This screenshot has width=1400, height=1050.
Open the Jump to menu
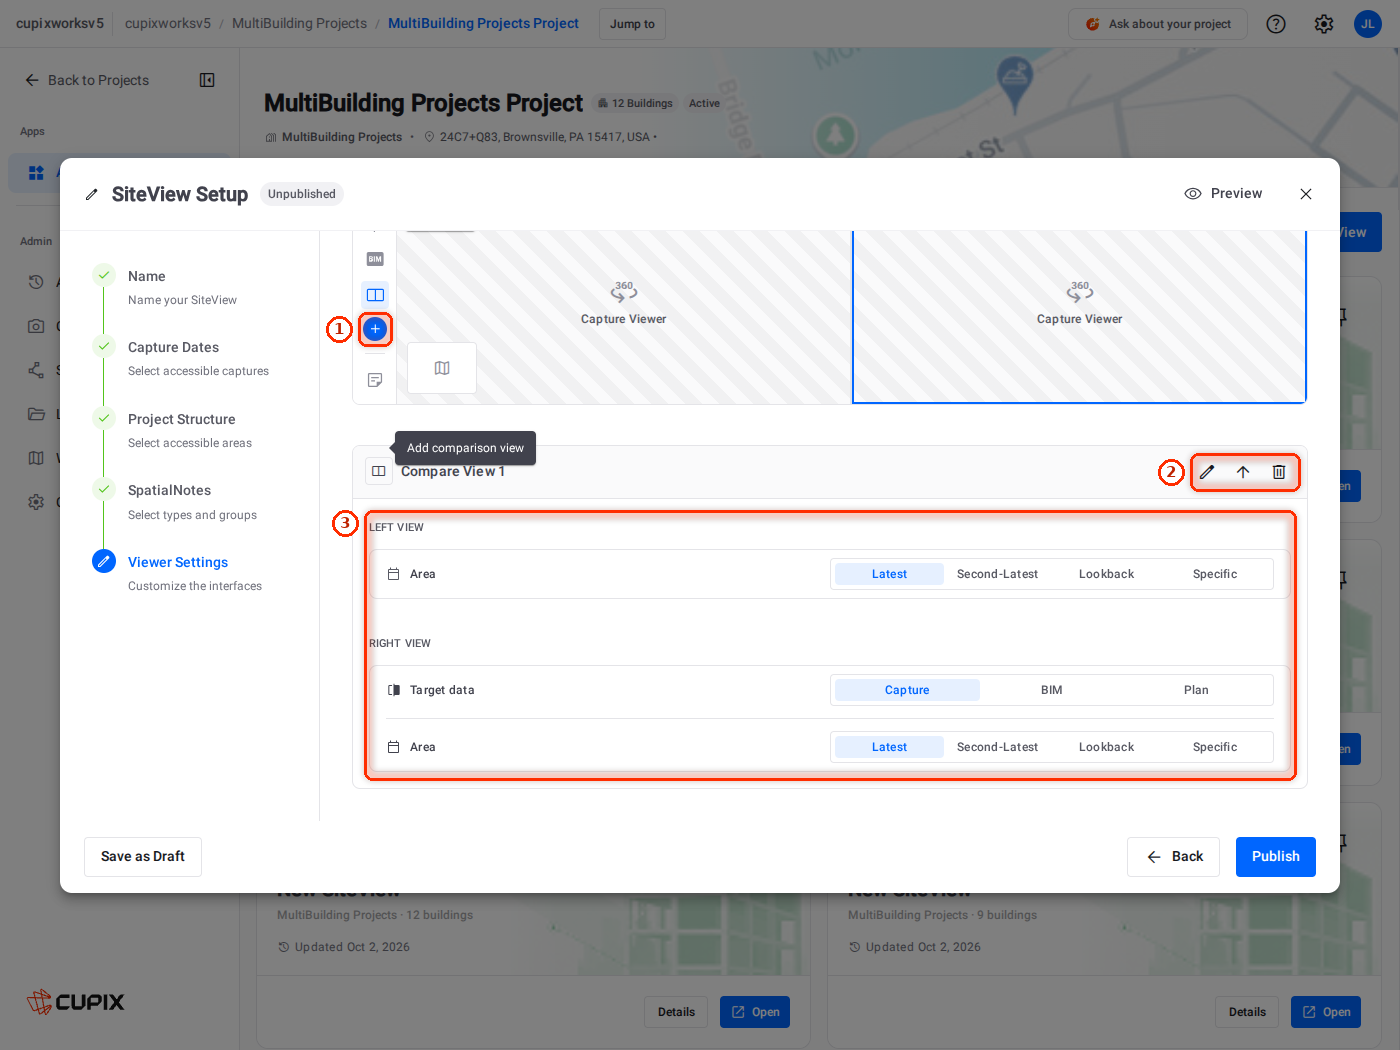[x=632, y=24]
